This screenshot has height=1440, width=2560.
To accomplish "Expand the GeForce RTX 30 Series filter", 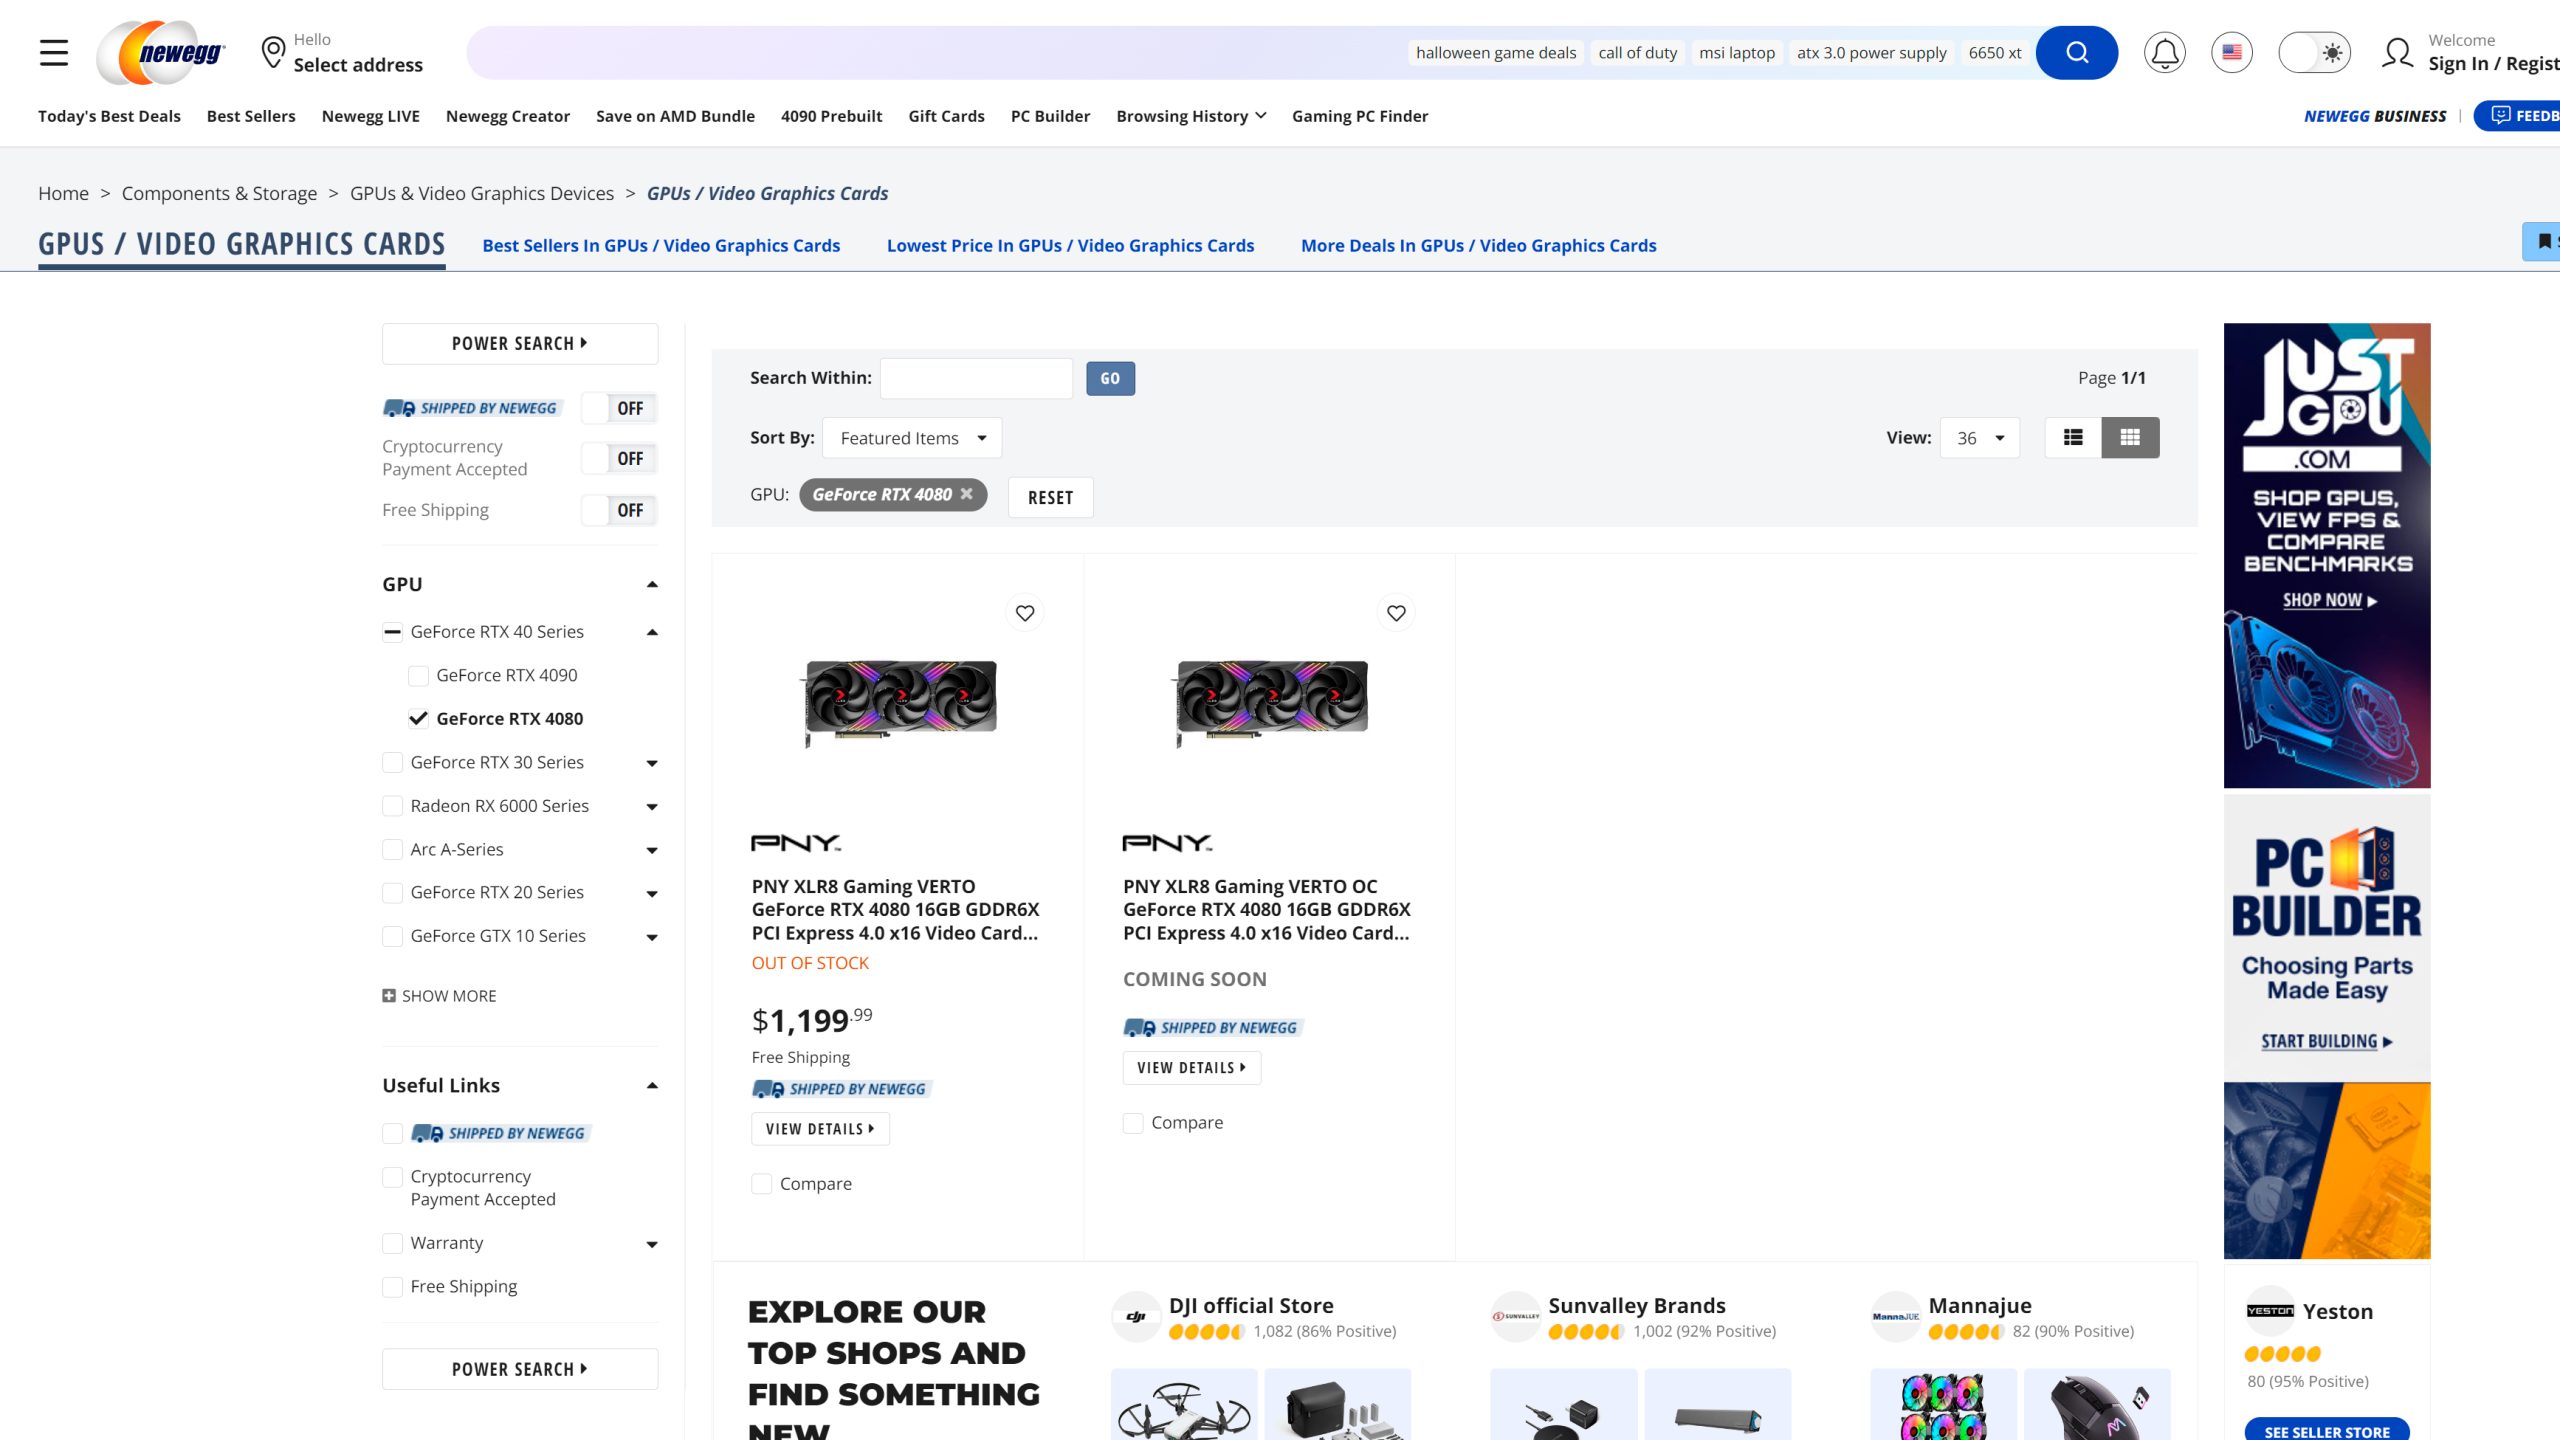I will (652, 763).
